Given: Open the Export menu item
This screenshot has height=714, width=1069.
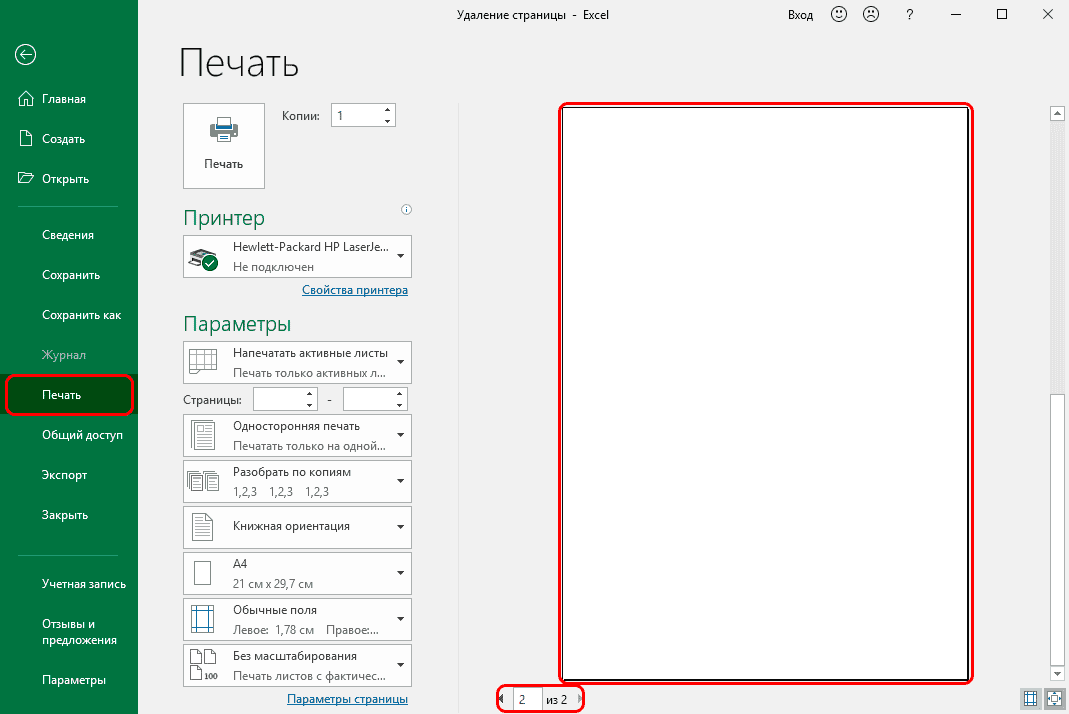Looking at the screenshot, I should (x=64, y=475).
